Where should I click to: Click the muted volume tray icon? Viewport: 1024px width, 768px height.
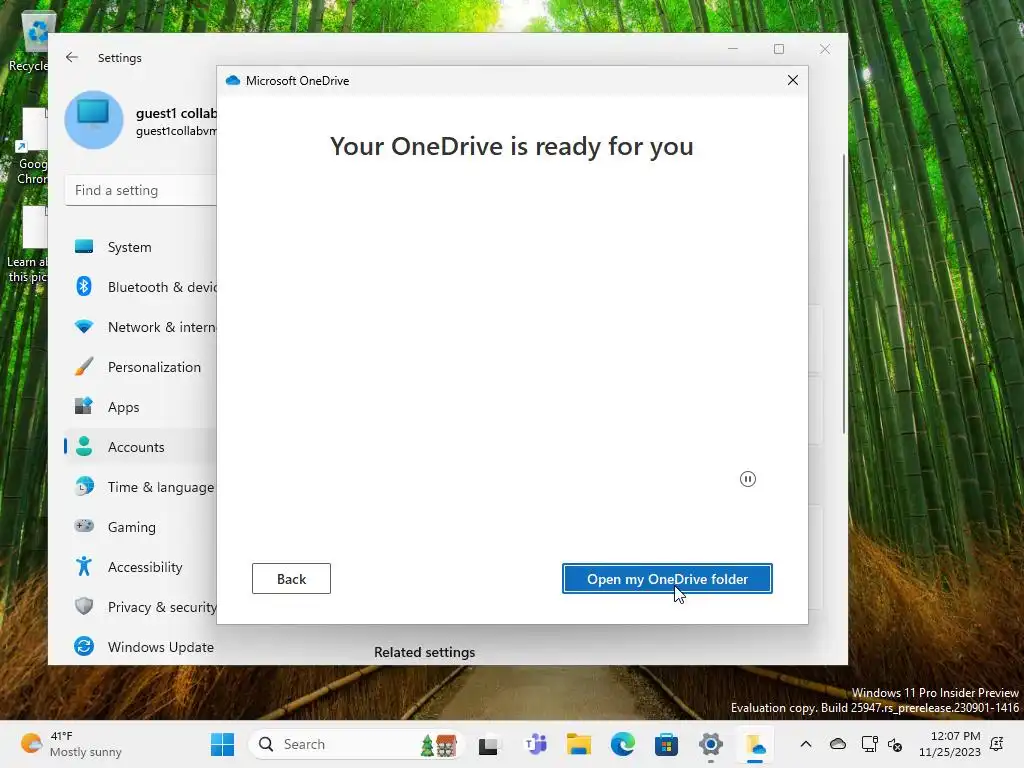pyautogui.click(x=895, y=744)
